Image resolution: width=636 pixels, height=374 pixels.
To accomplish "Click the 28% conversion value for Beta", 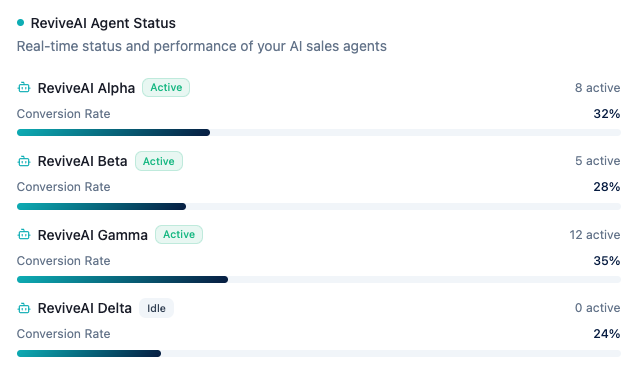I will (607, 187).
